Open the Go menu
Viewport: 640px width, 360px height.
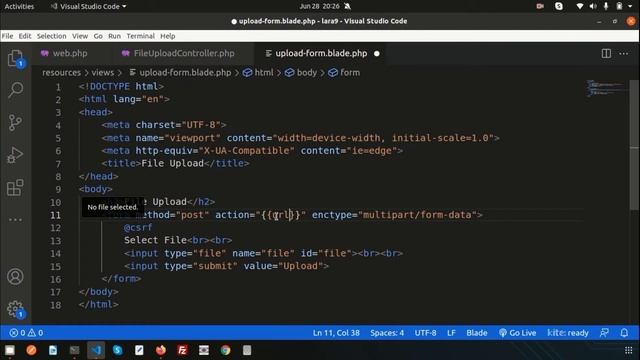98,36
